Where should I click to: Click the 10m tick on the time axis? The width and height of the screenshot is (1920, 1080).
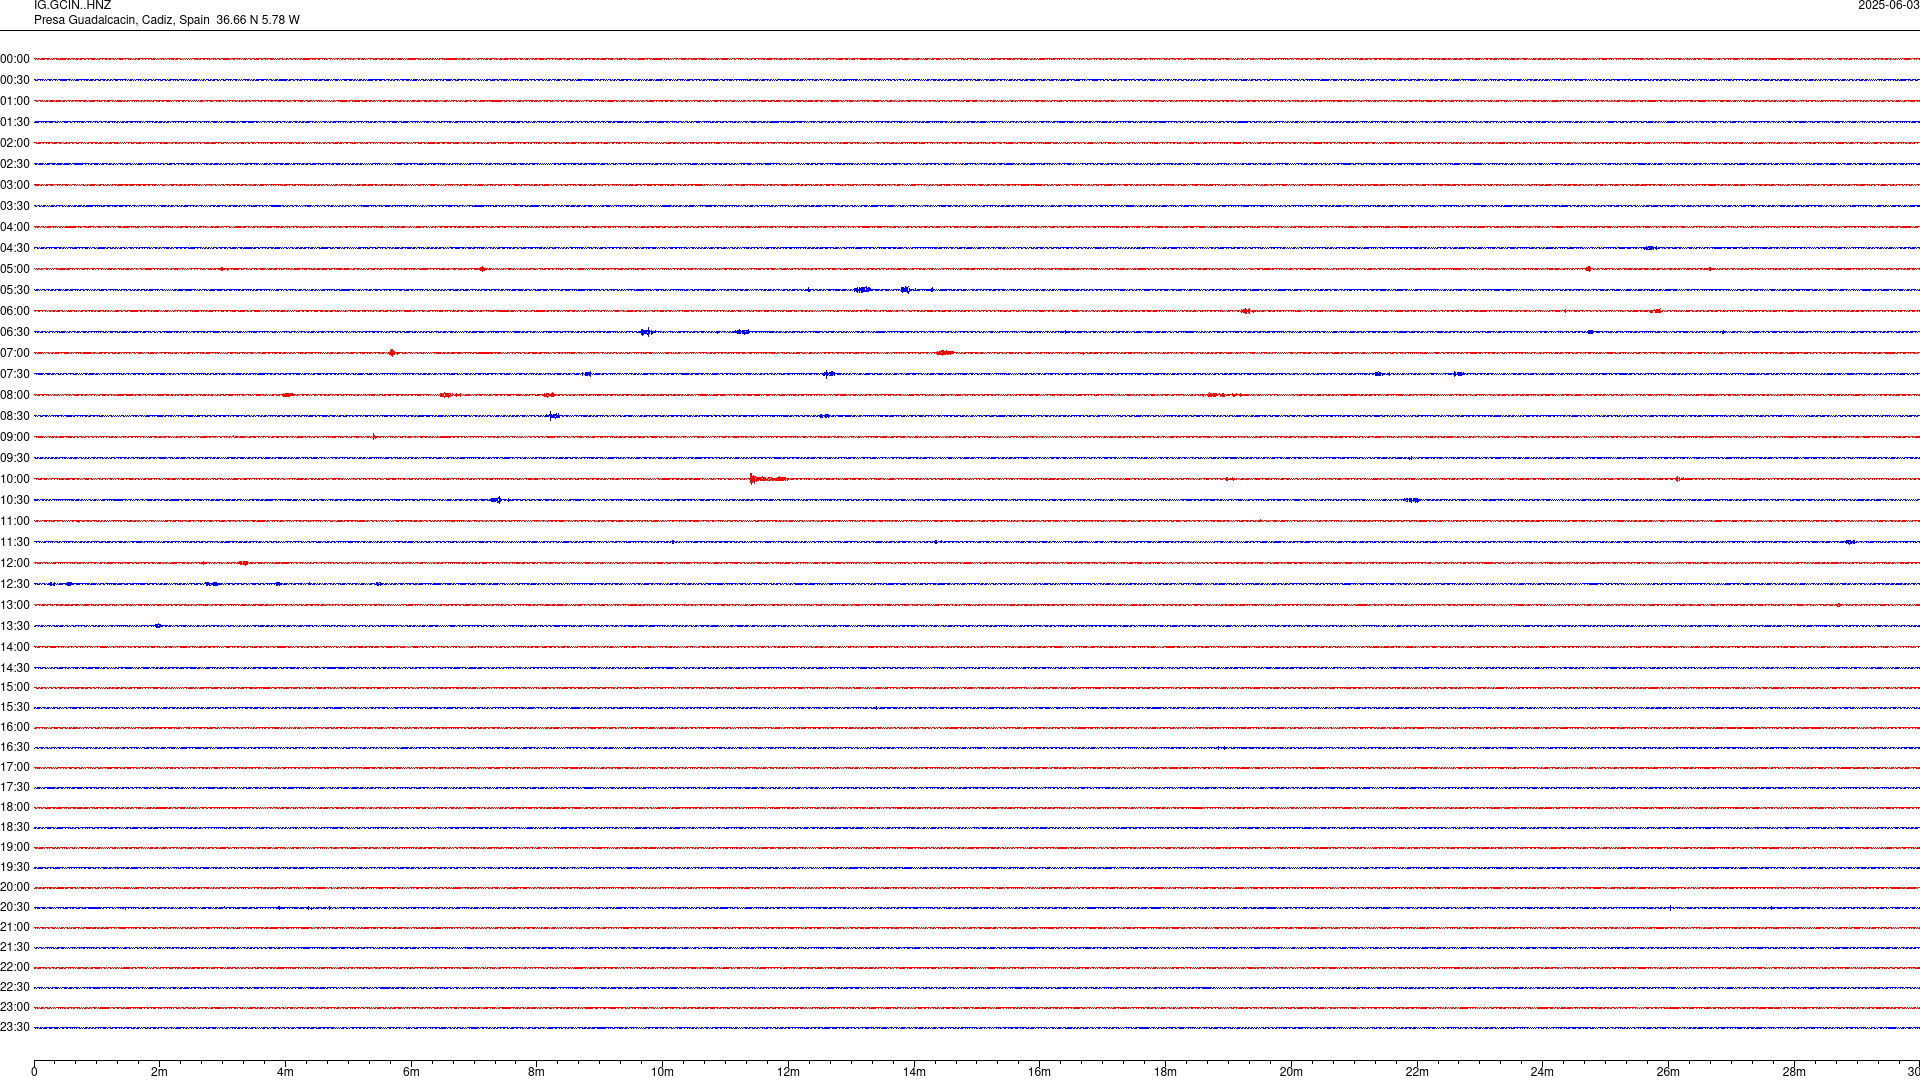click(662, 1072)
